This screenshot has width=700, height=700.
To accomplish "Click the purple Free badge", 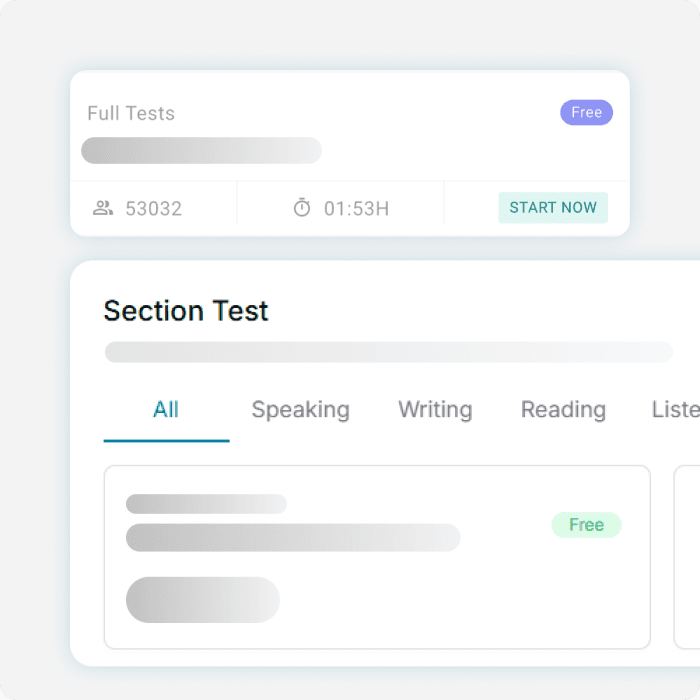I will [x=586, y=113].
